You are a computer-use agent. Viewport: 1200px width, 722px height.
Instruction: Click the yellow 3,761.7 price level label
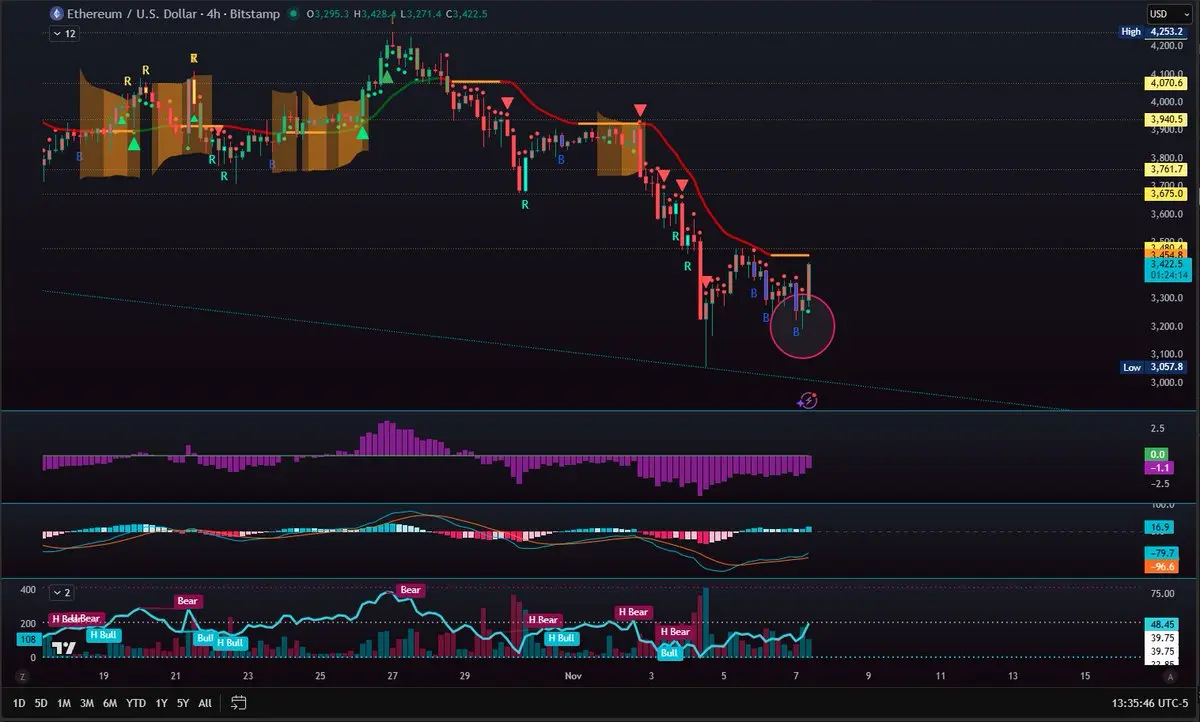click(x=1167, y=169)
